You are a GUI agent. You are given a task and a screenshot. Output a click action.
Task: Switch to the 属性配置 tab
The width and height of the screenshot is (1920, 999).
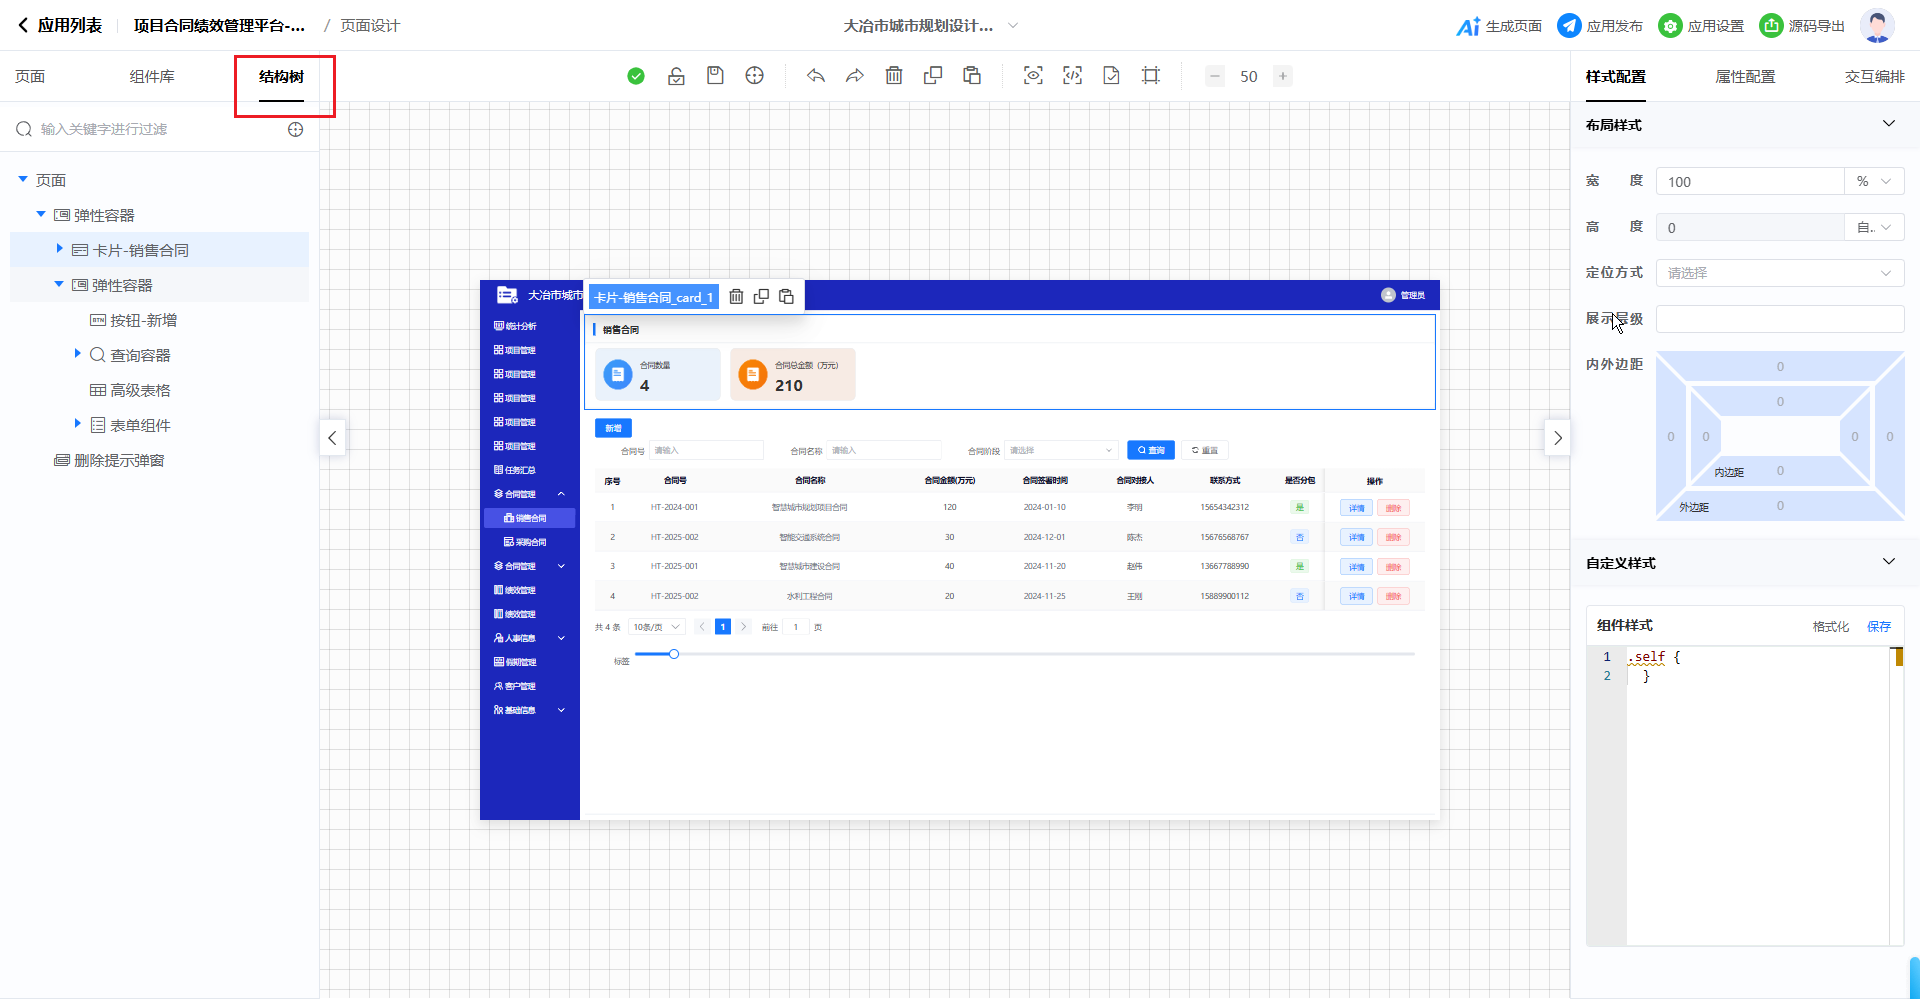point(1745,77)
